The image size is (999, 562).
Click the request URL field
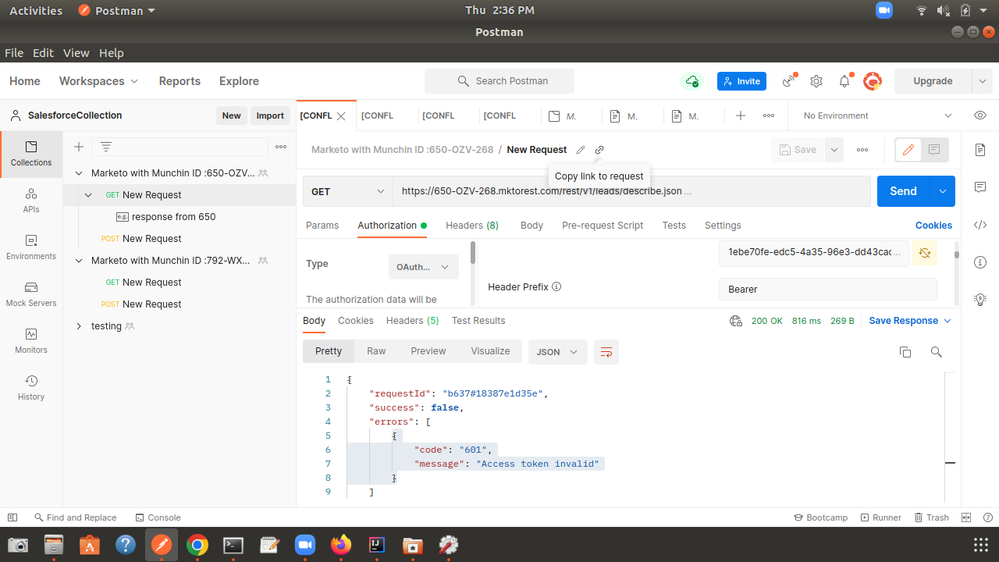(x=631, y=191)
